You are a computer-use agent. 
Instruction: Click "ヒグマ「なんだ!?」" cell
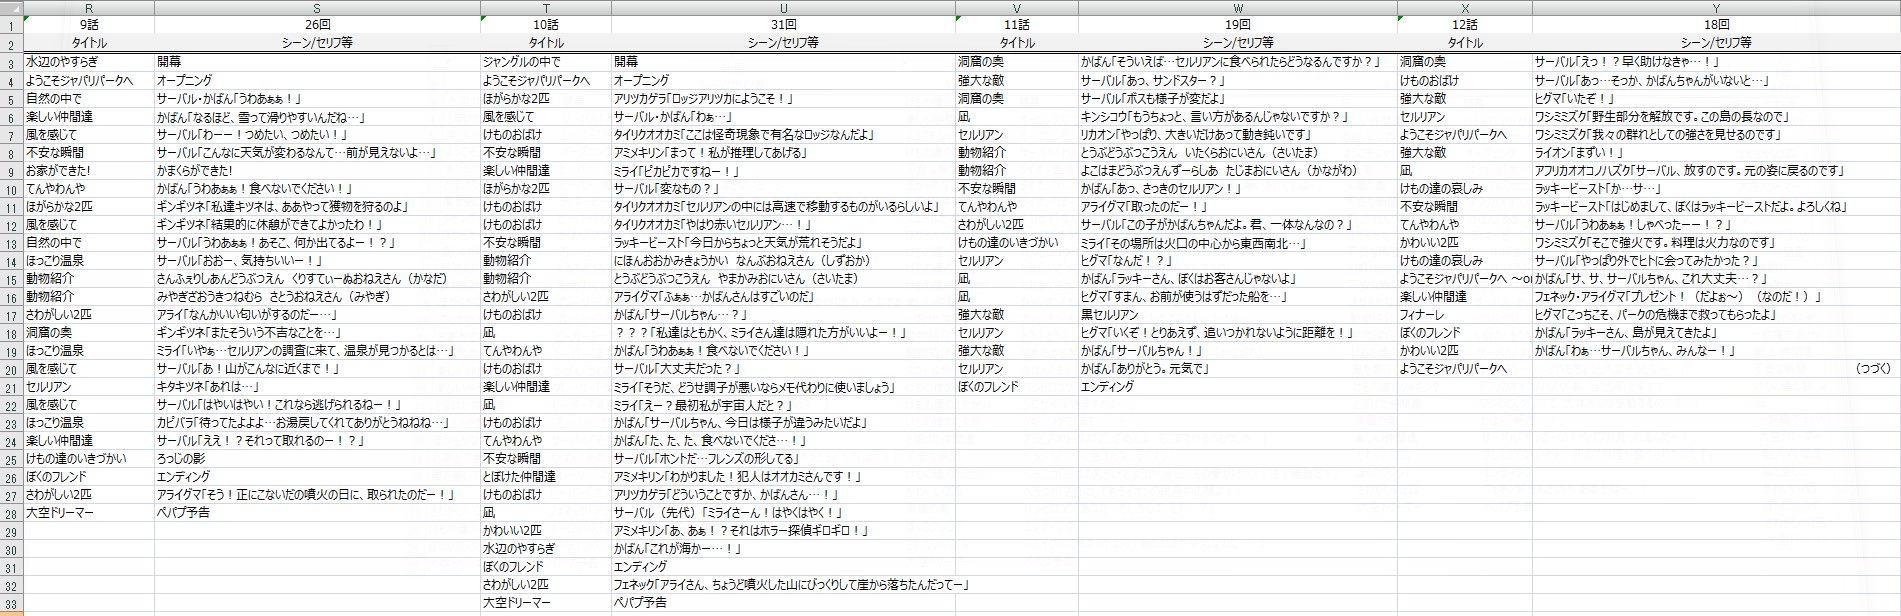1237,261
